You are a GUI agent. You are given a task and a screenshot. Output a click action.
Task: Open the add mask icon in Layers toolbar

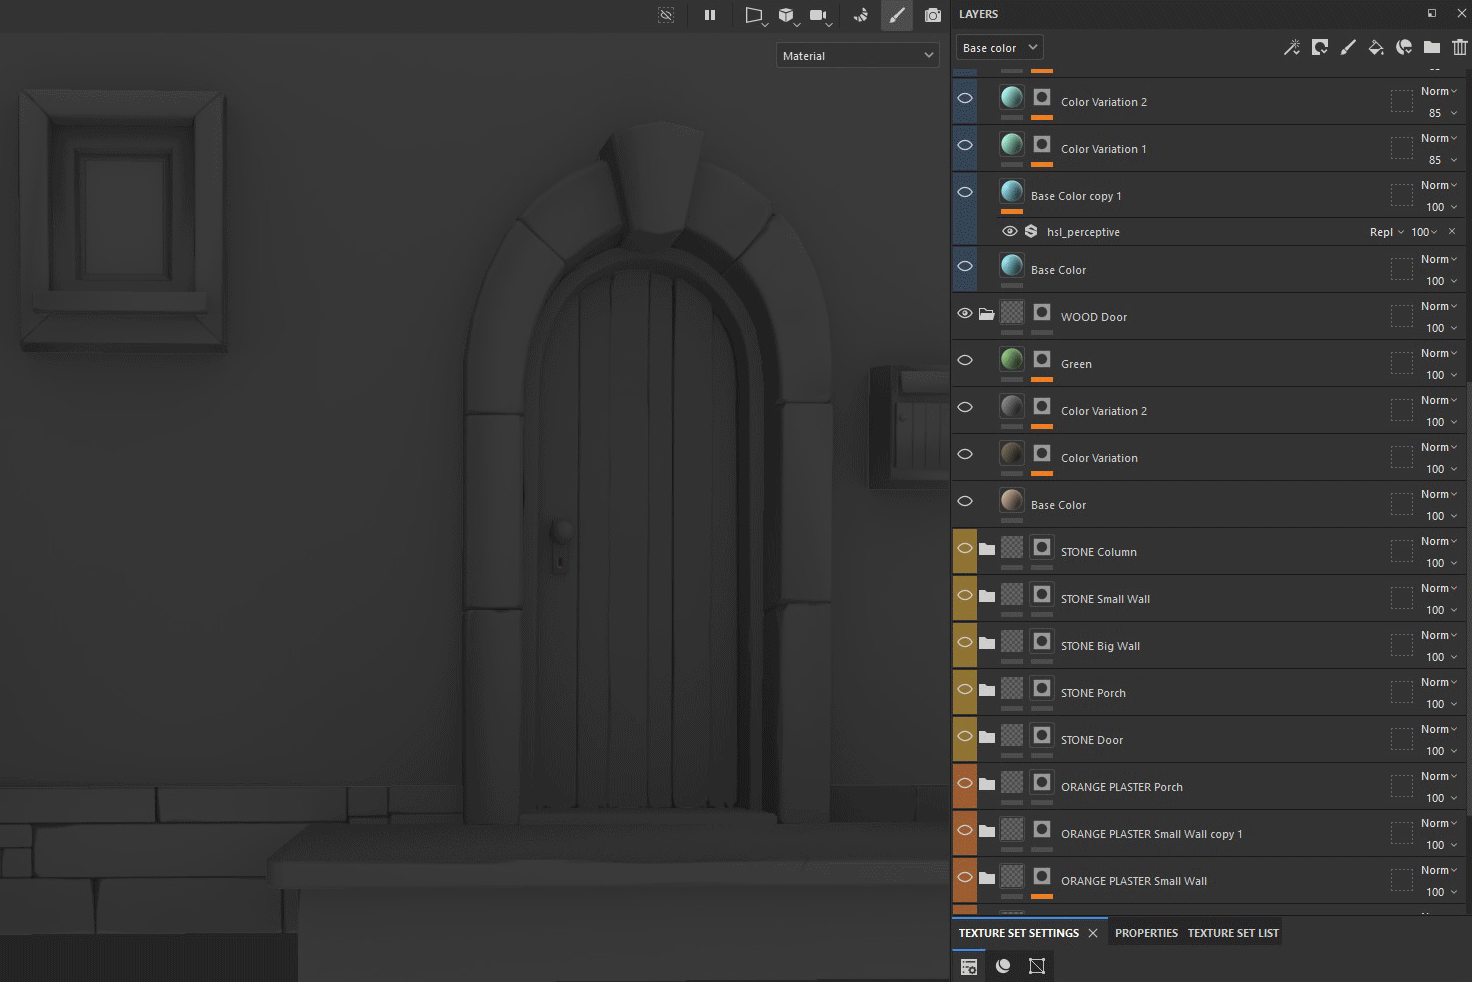(1320, 47)
